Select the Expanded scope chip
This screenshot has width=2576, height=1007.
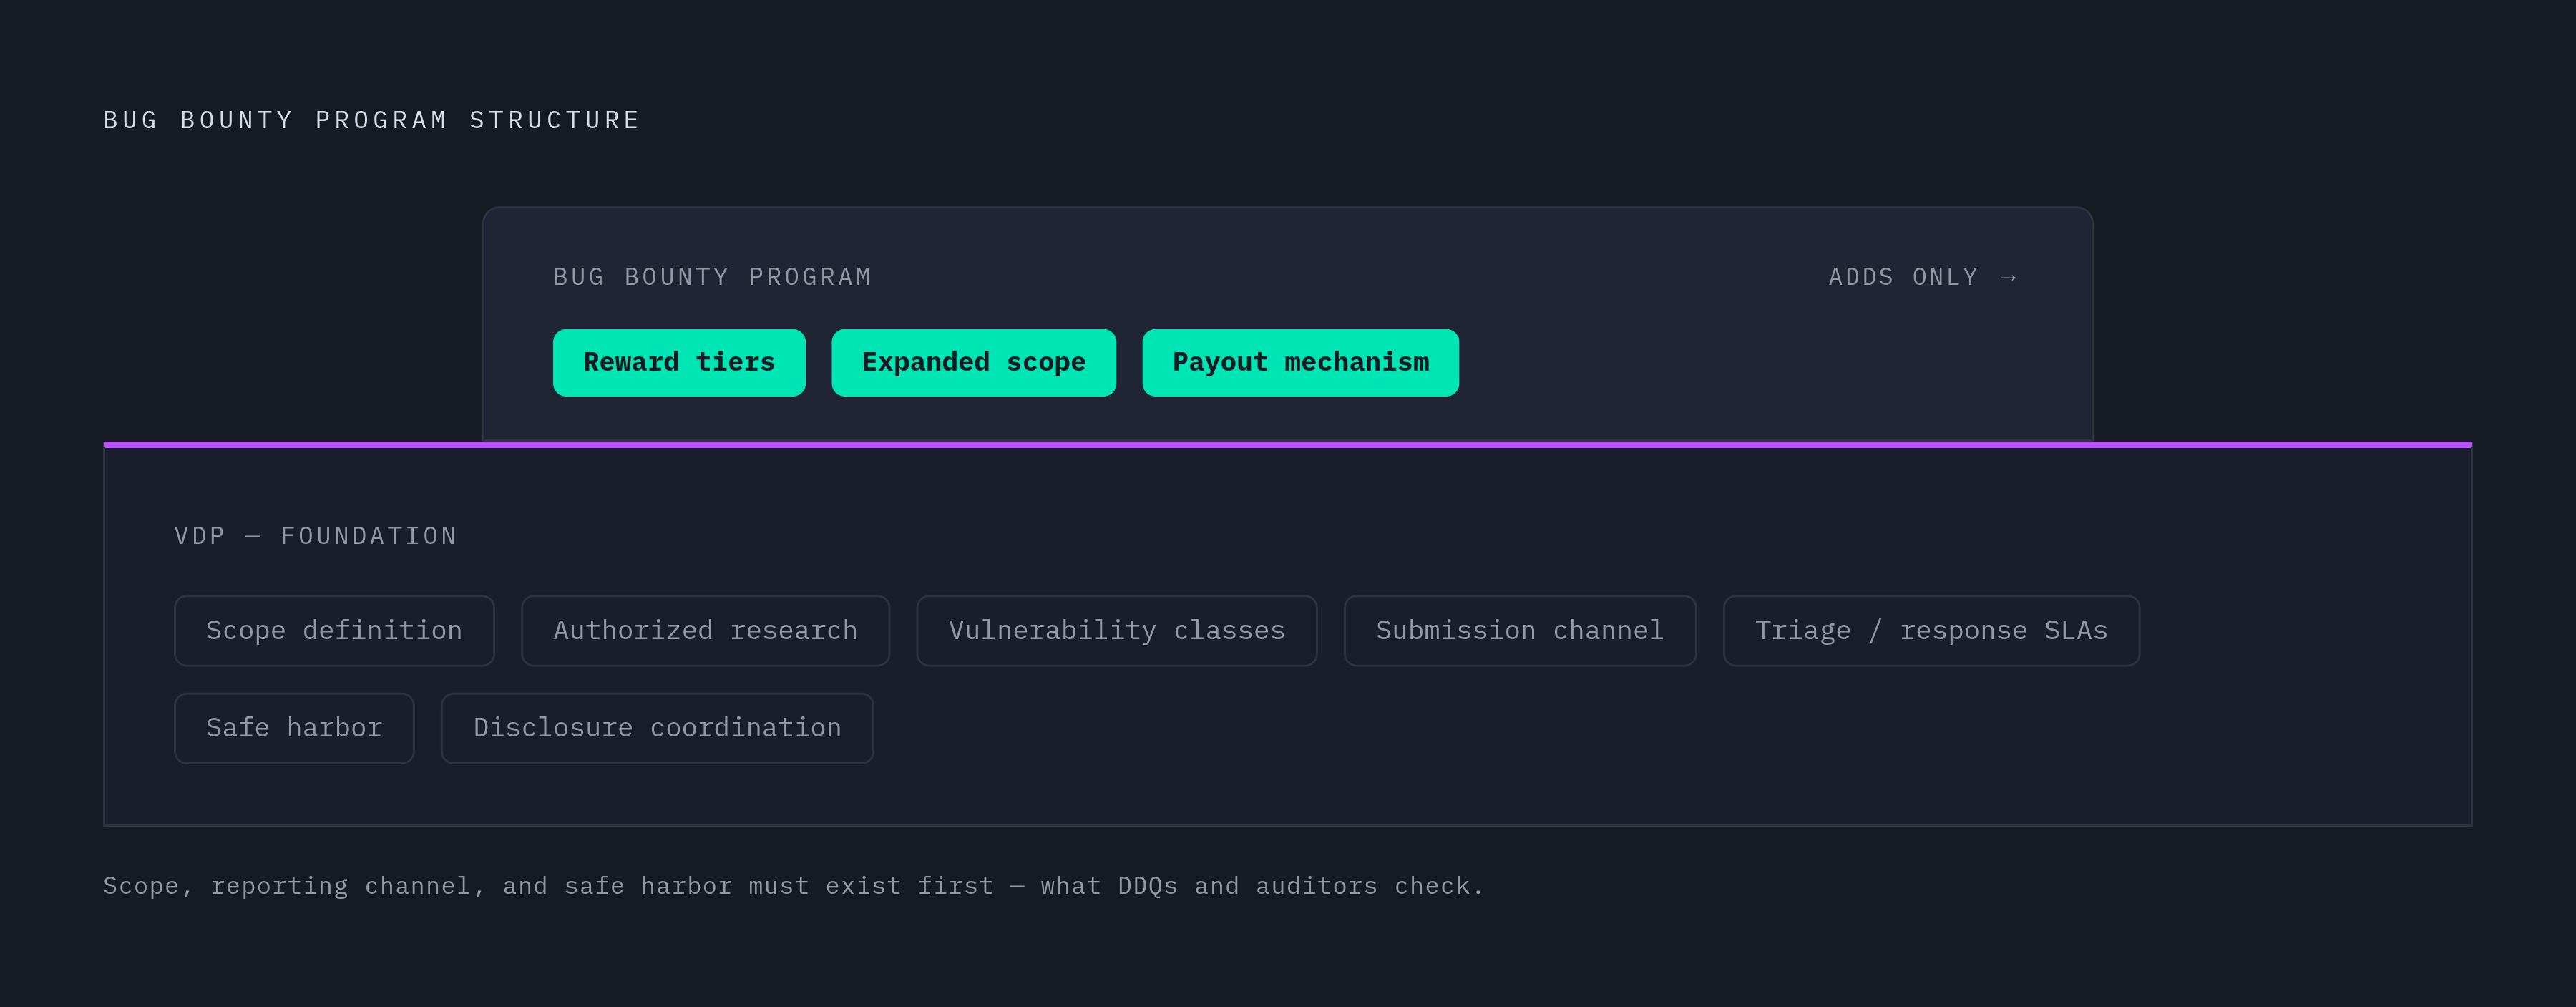tap(973, 362)
